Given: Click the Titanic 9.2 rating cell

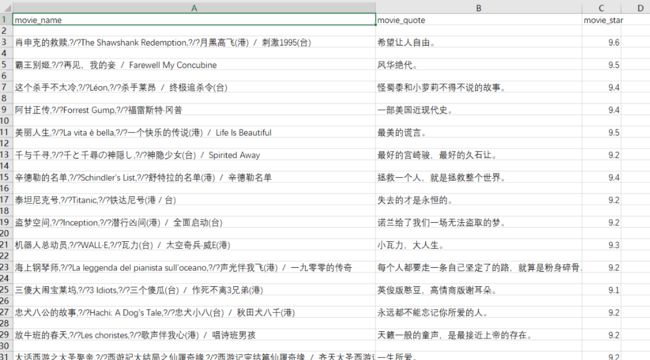Looking at the screenshot, I should coord(601,200).
